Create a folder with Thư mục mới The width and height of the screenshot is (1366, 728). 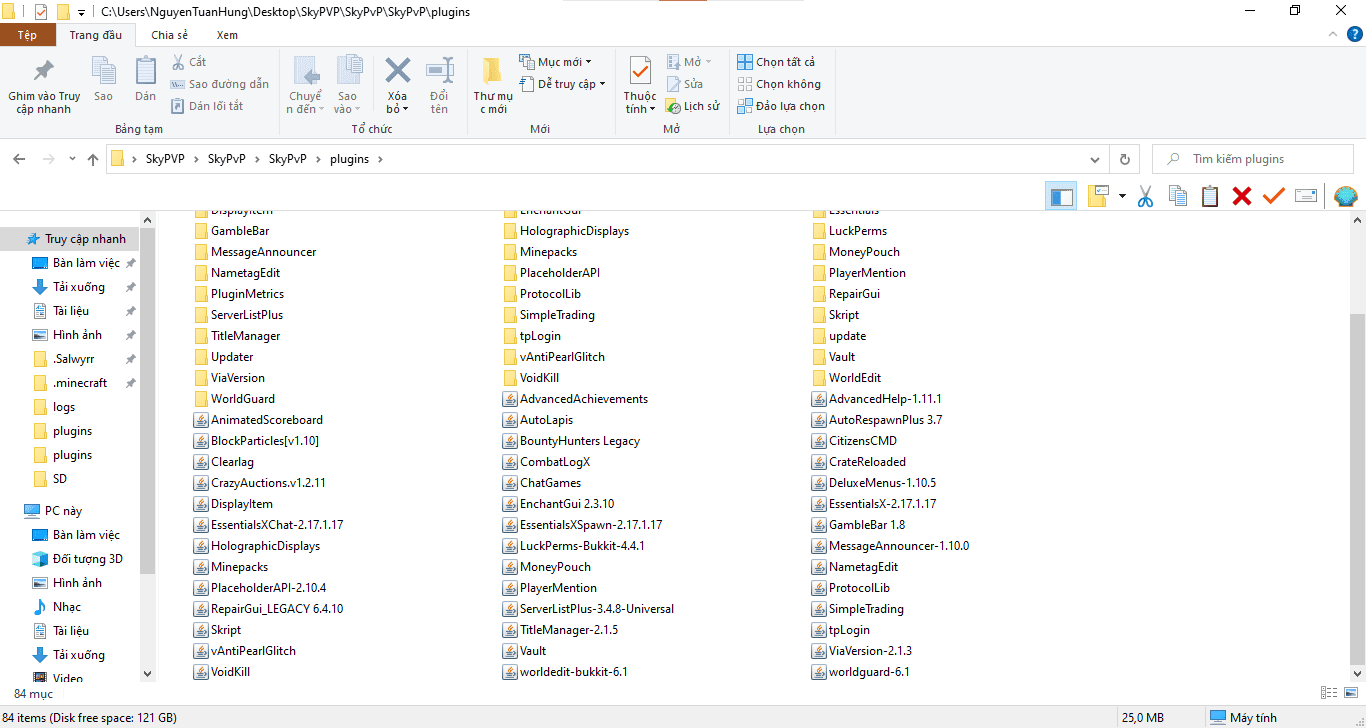click(492, 86)
